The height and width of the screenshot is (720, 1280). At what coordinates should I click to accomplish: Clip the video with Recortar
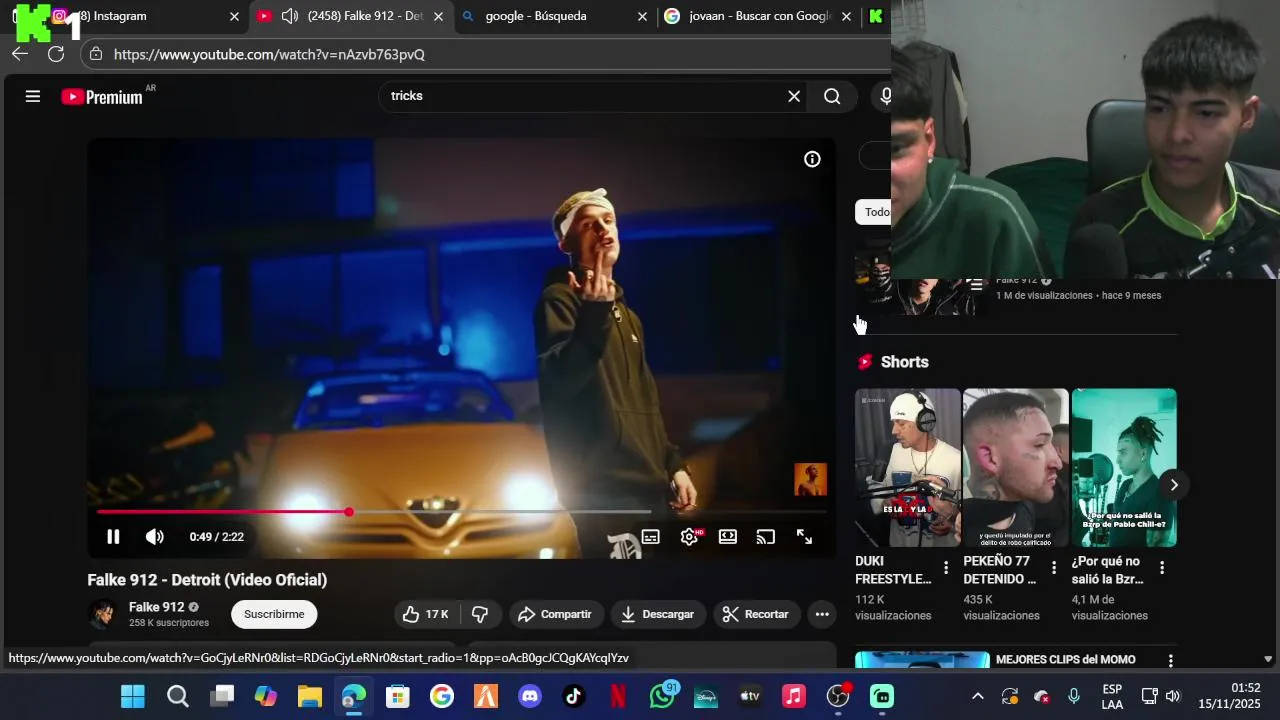click(x=756, y=614)
